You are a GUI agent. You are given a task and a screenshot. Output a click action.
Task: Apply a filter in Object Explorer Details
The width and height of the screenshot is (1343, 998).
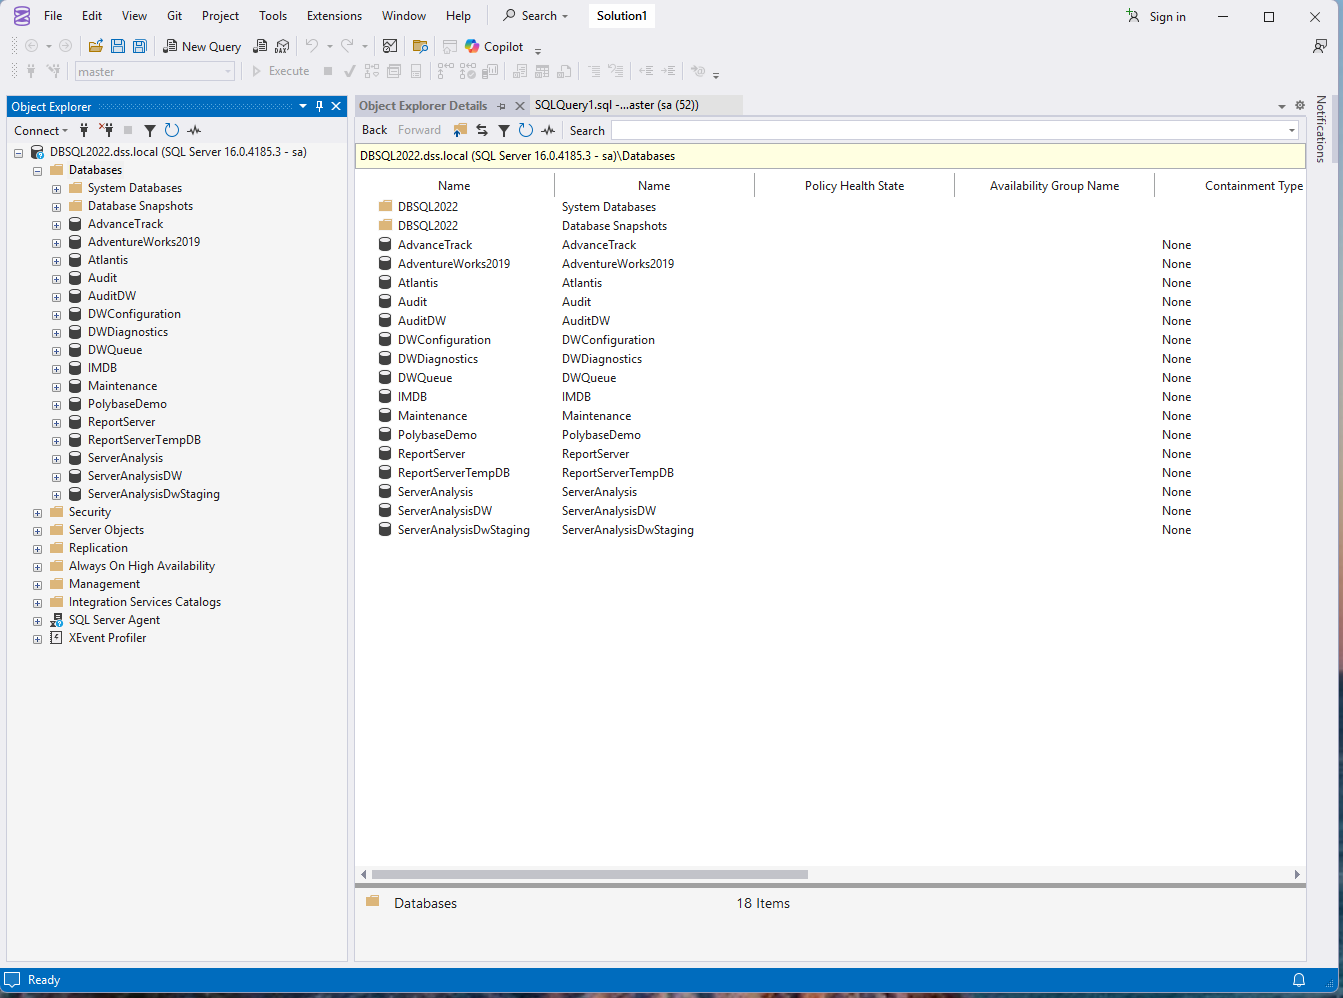pos(504,130)
